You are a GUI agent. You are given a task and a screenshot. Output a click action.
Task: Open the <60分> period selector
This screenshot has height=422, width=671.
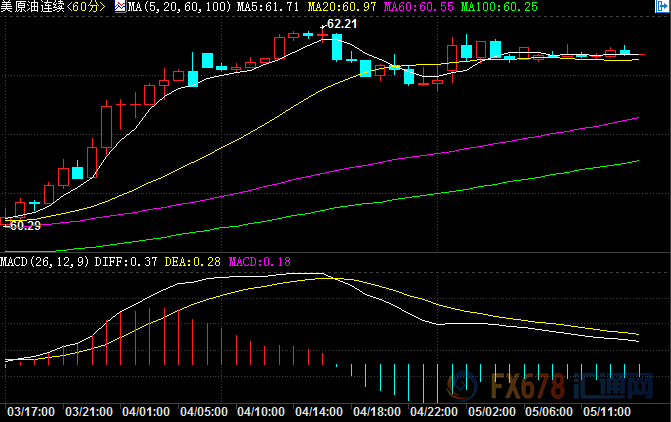click(x=87, y=7)
